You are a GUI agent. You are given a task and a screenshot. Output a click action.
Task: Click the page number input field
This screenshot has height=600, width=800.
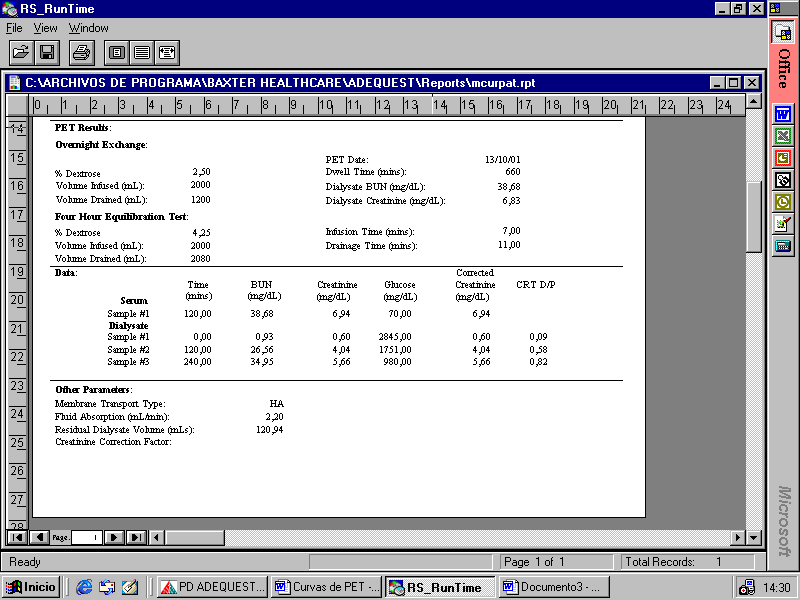point(86,537)
